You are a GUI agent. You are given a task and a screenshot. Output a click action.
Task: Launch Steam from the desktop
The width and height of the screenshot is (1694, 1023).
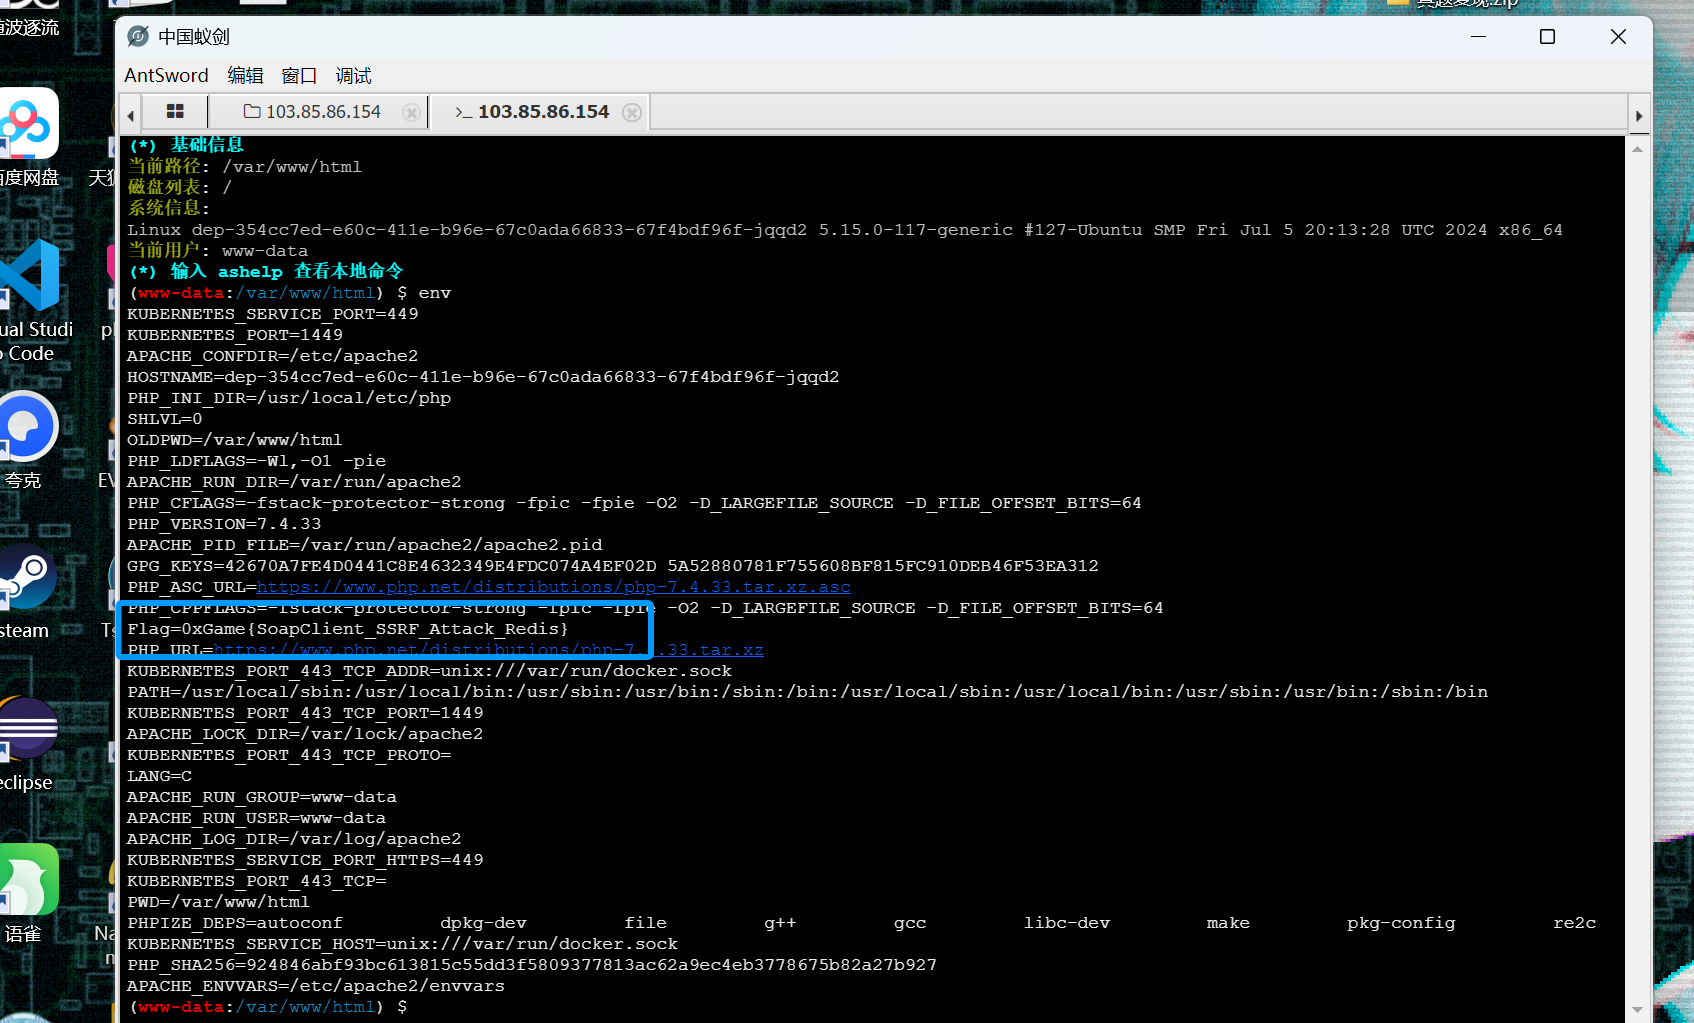coord(28,578)
